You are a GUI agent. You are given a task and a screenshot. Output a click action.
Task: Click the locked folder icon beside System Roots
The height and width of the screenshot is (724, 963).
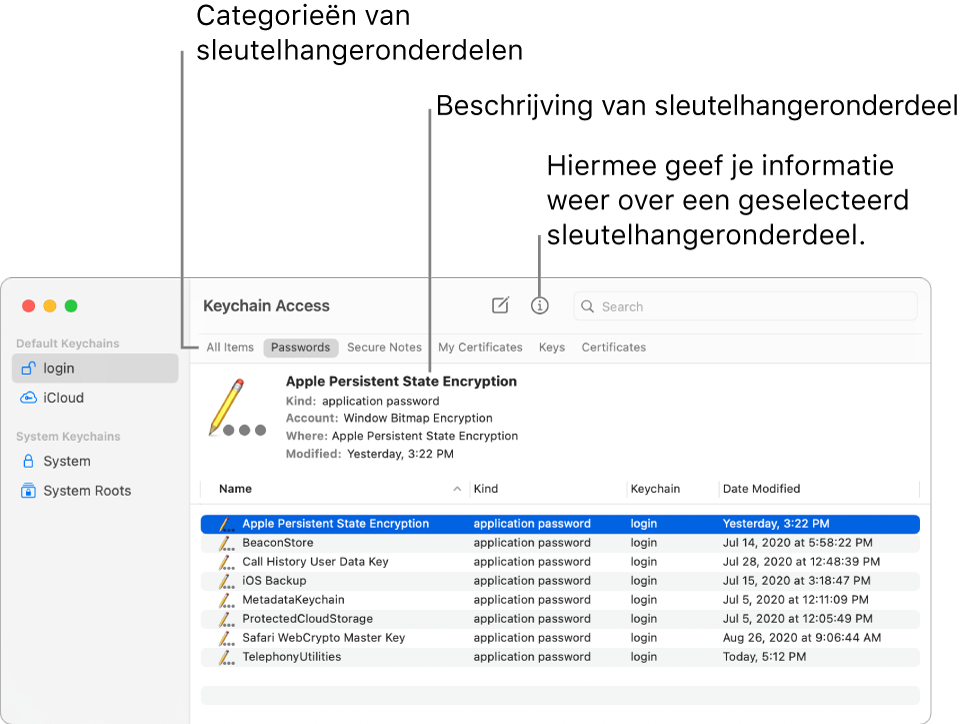pos(28,491)
